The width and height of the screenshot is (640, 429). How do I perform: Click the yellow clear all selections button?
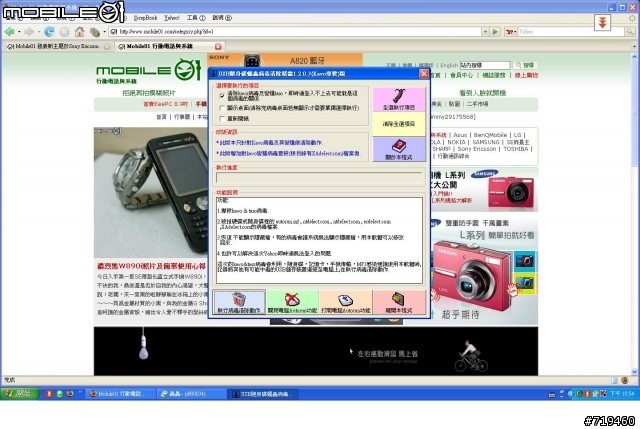tap(399, 124)
